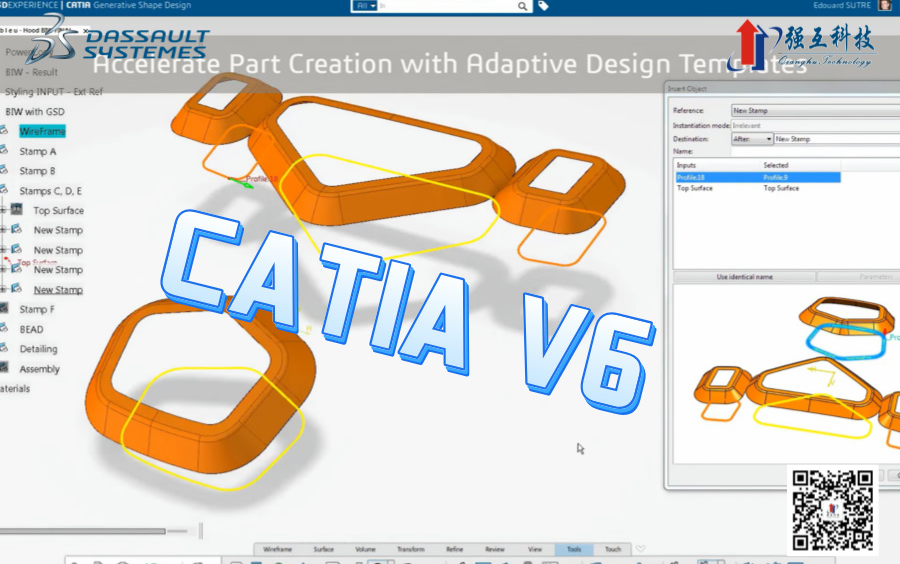Image resolution: width=900 pixels, height=564 pixels.
Task: Click the Name field in Insert Object
Action: point(815,151)
